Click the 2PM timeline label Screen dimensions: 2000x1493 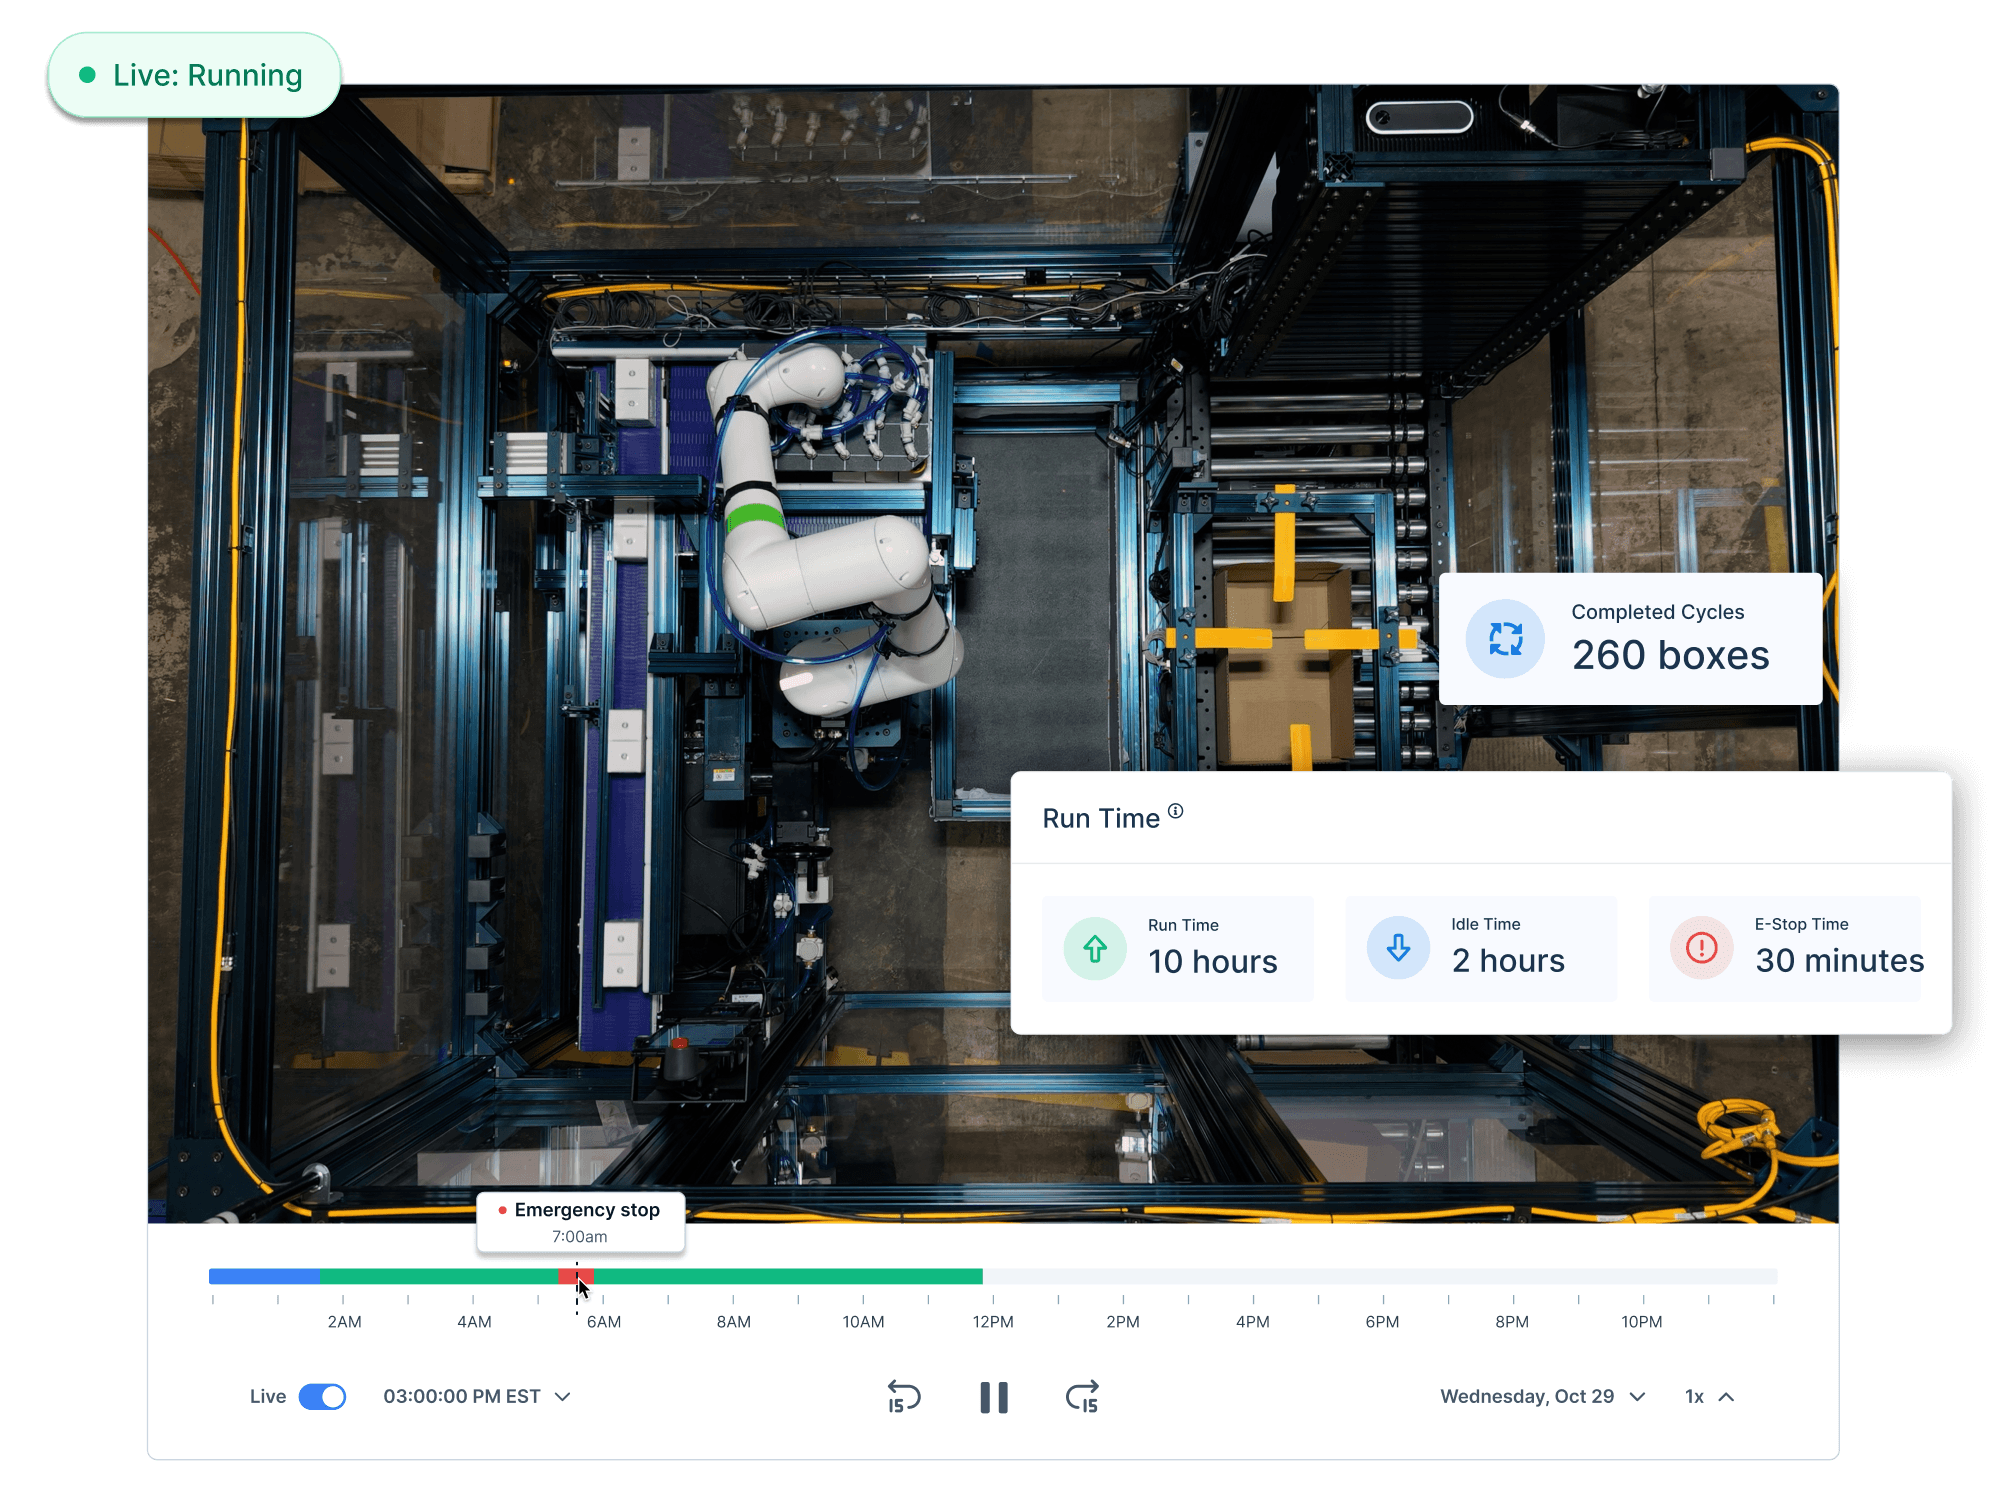[x=1123, y=1322]
